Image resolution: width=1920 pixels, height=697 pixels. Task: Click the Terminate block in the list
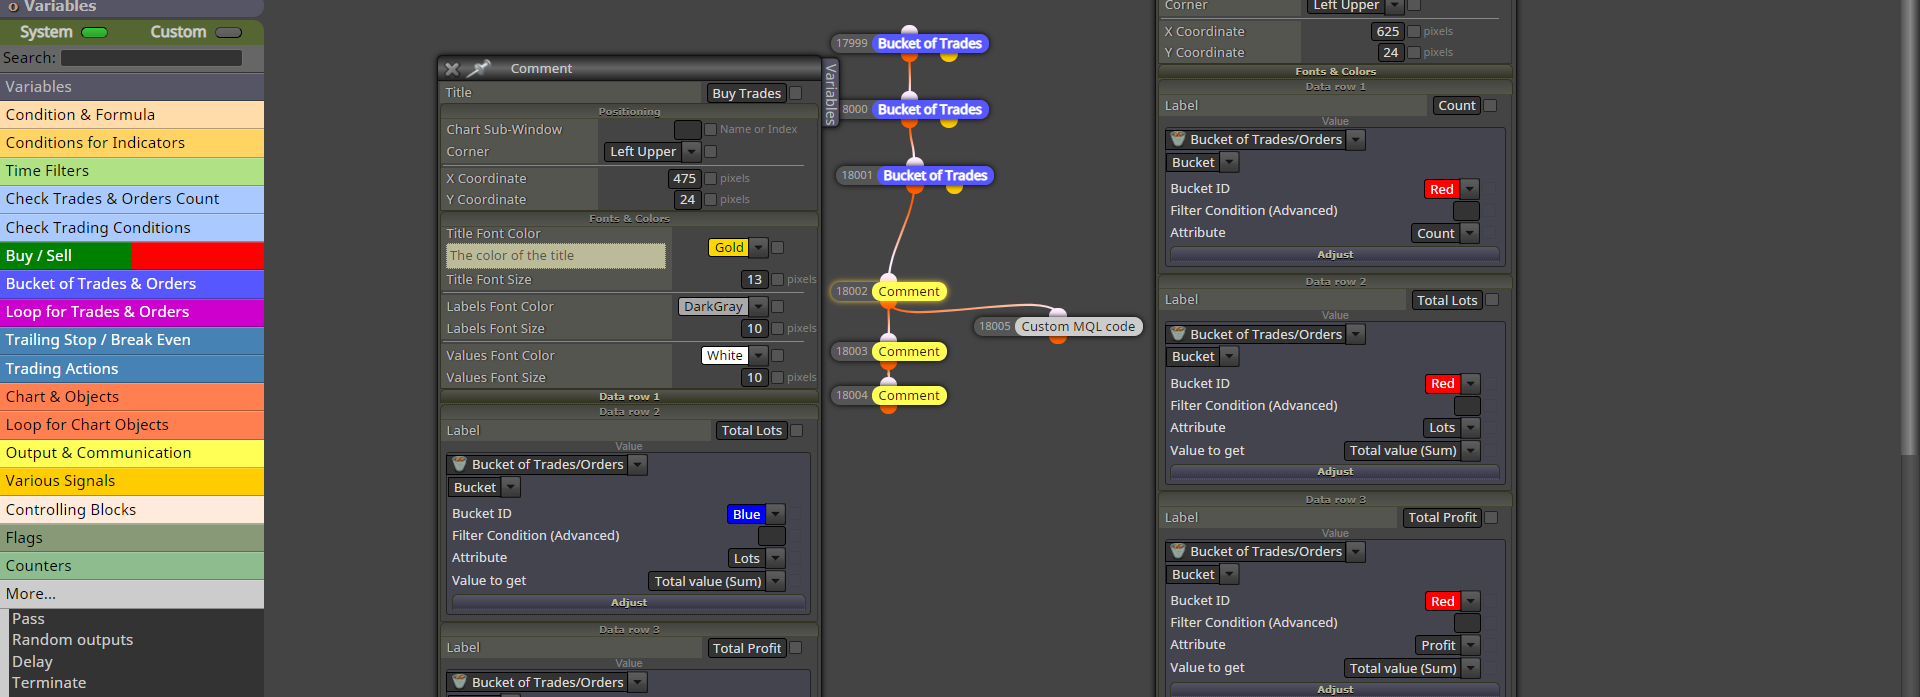49,683
